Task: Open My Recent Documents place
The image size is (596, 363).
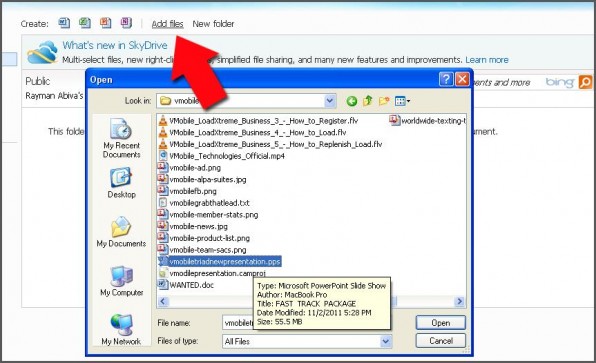Action: [x=121, y=138]
